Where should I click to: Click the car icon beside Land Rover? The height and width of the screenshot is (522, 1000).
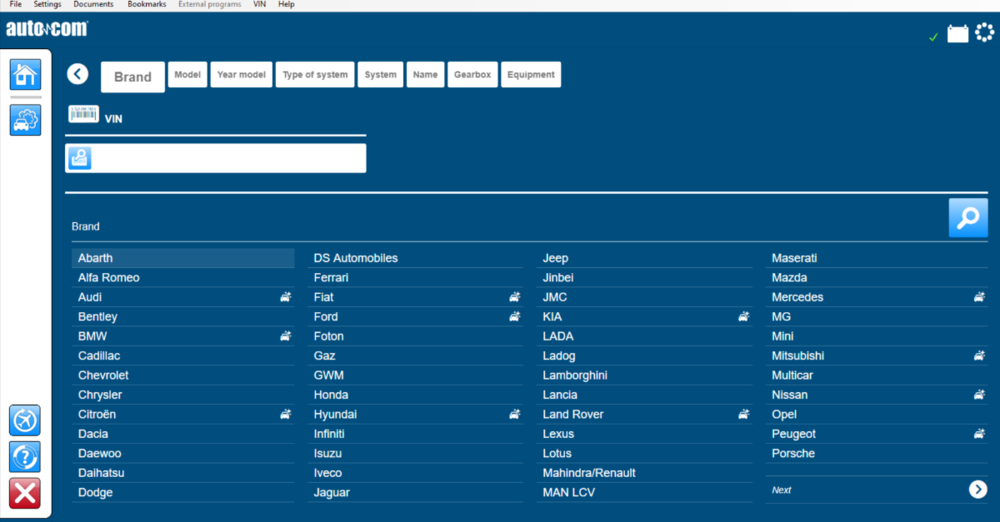[744, 414]
